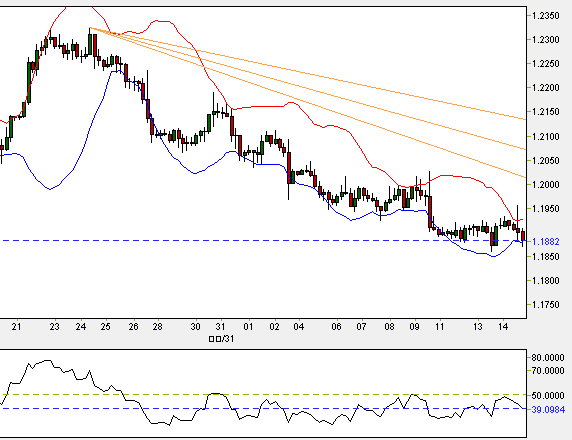The height and width of the screenshot is (440, 572).
Task: Click the blue current price 1.1882 label
Action: tap(545, 242)
